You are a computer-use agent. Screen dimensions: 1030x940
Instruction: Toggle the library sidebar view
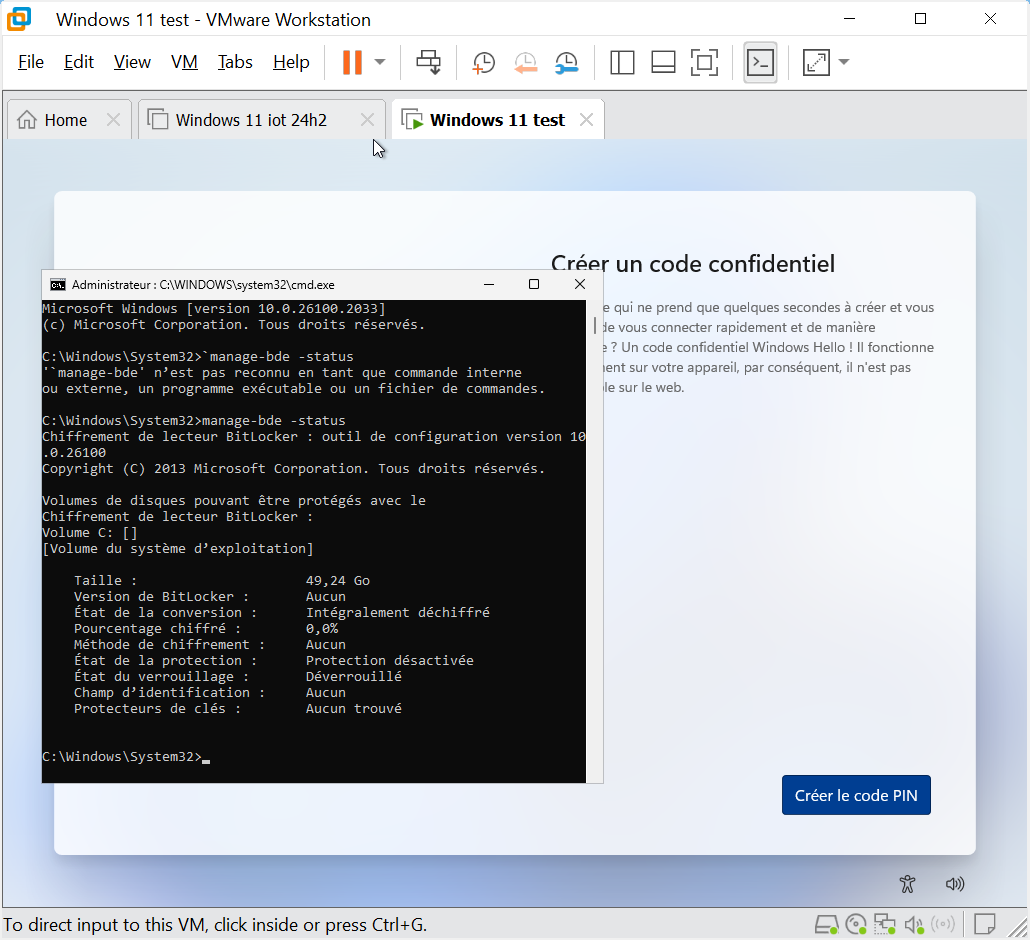[x=621, y=62]
